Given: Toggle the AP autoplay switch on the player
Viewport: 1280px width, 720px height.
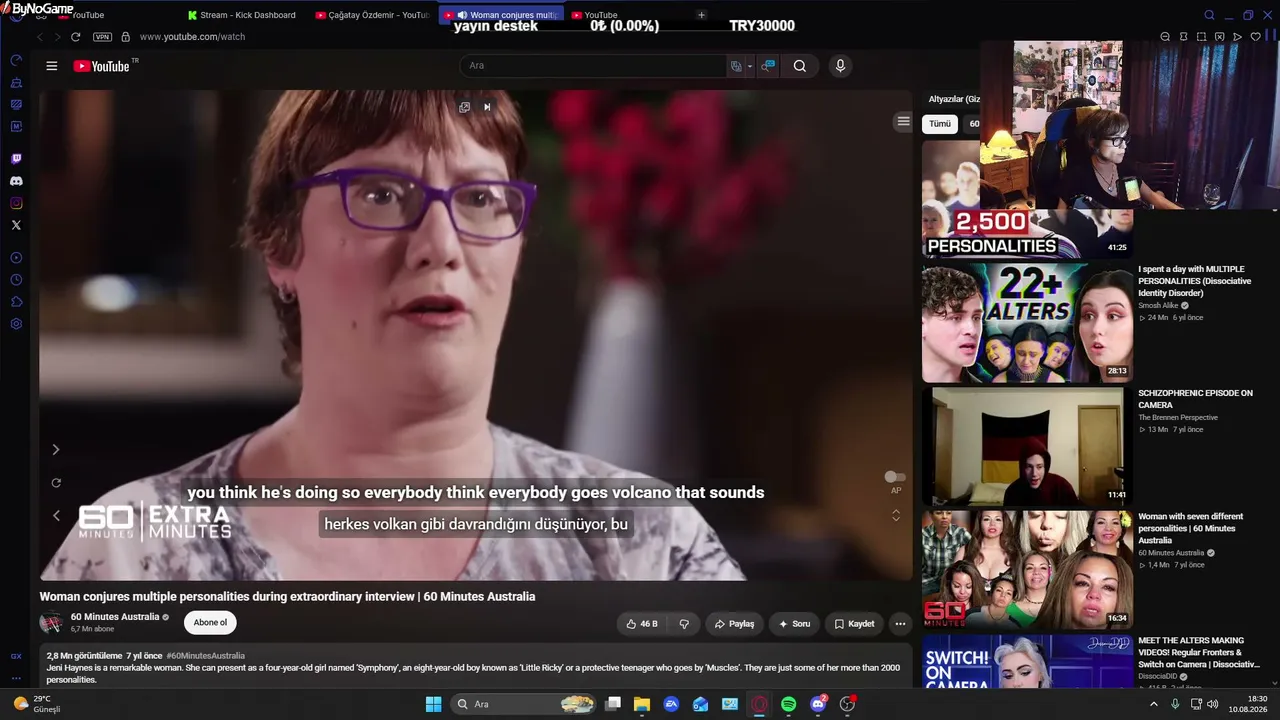Looking at the screenshot, I should (895, 477).
